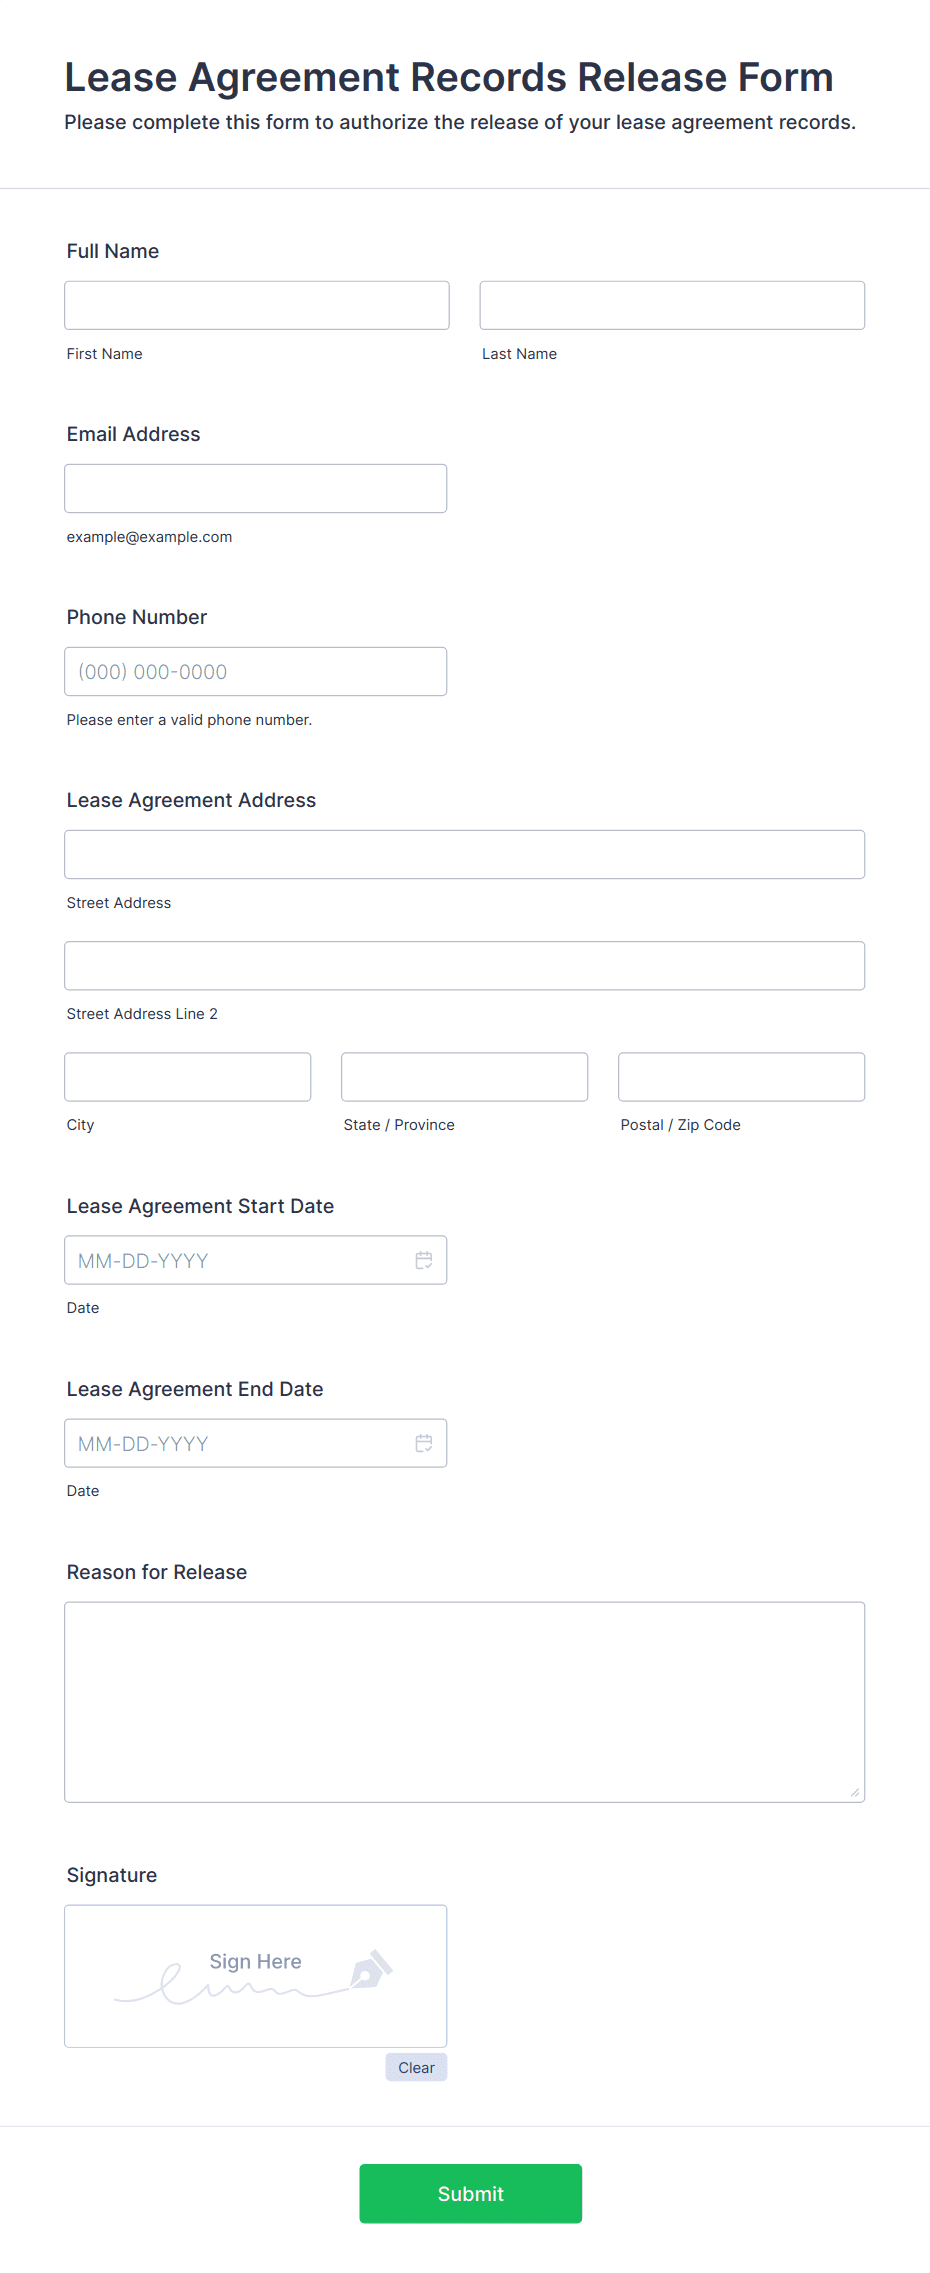Image resolution: width=930 pixels, height=2273 pixels.
Task: Grab the Reason for Release resize handle
Action: point(855,1792)
